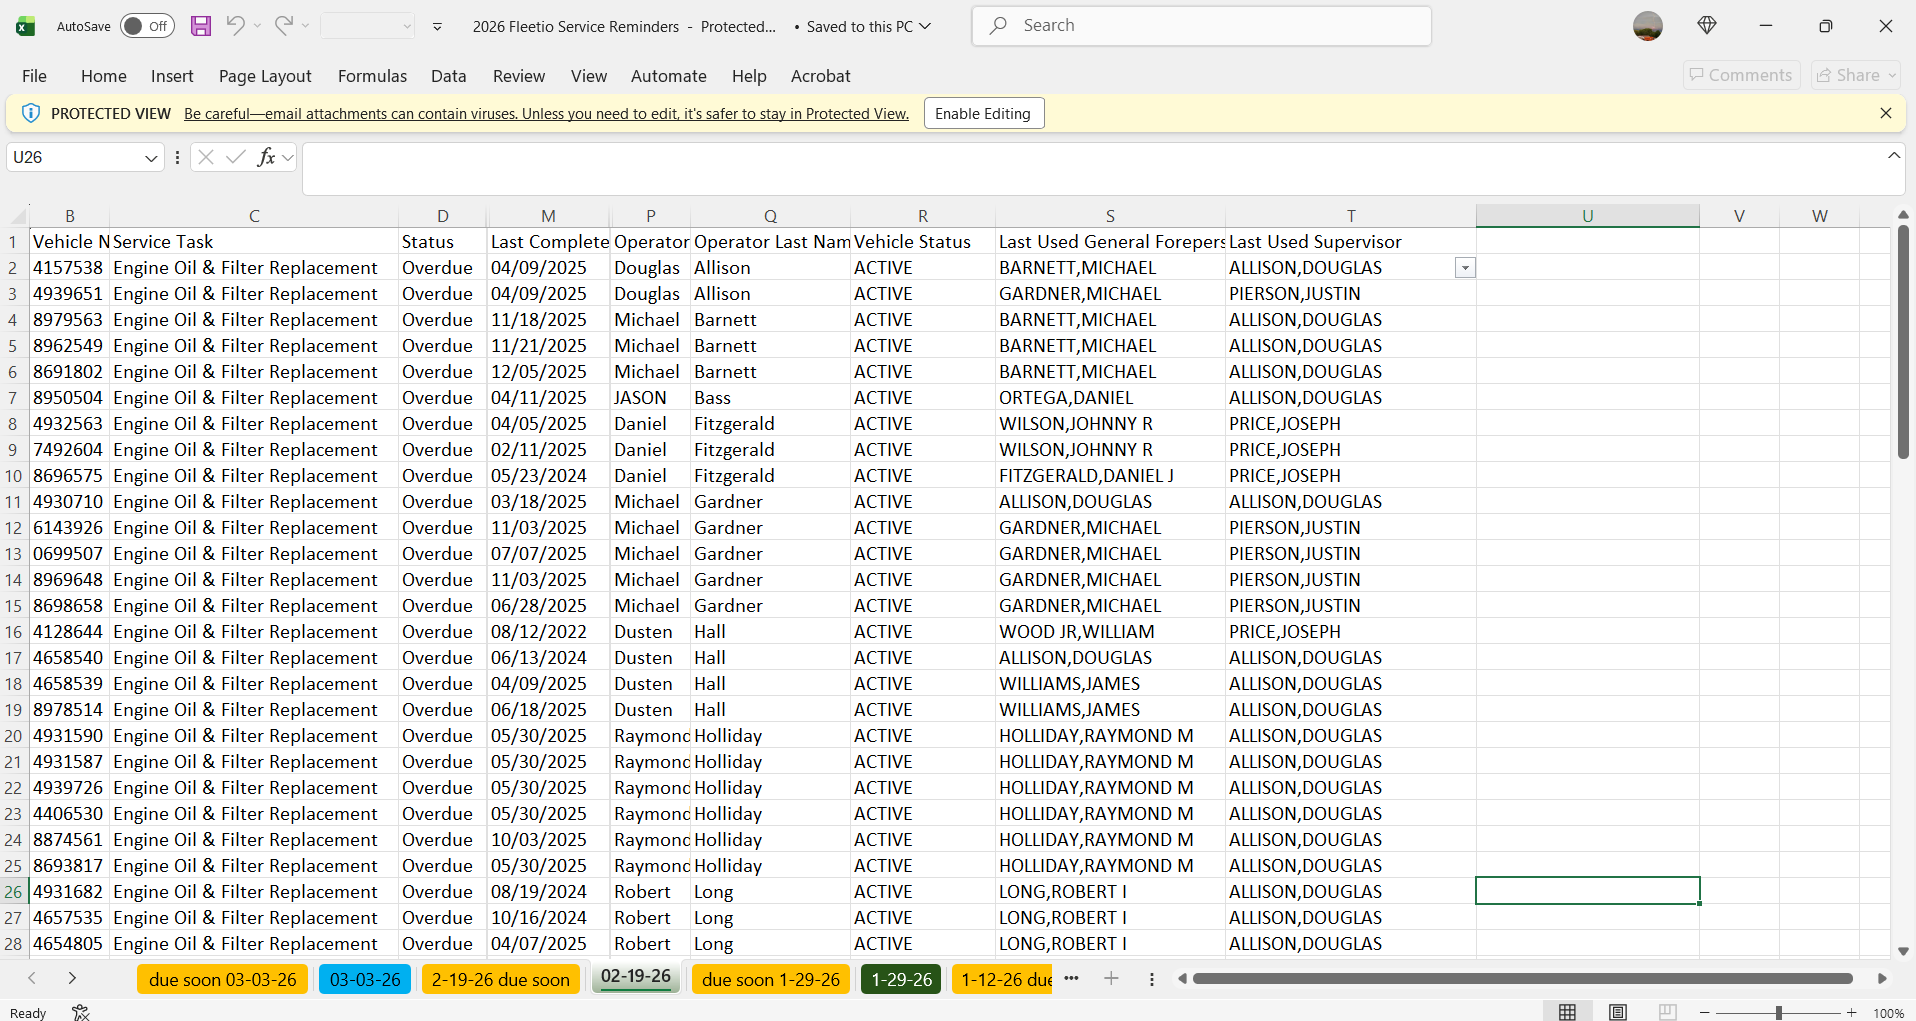Dismiss the Protected View message bar
Image resolution: width=1916 pixels, height=1021 pixels.
[1886, 113]
